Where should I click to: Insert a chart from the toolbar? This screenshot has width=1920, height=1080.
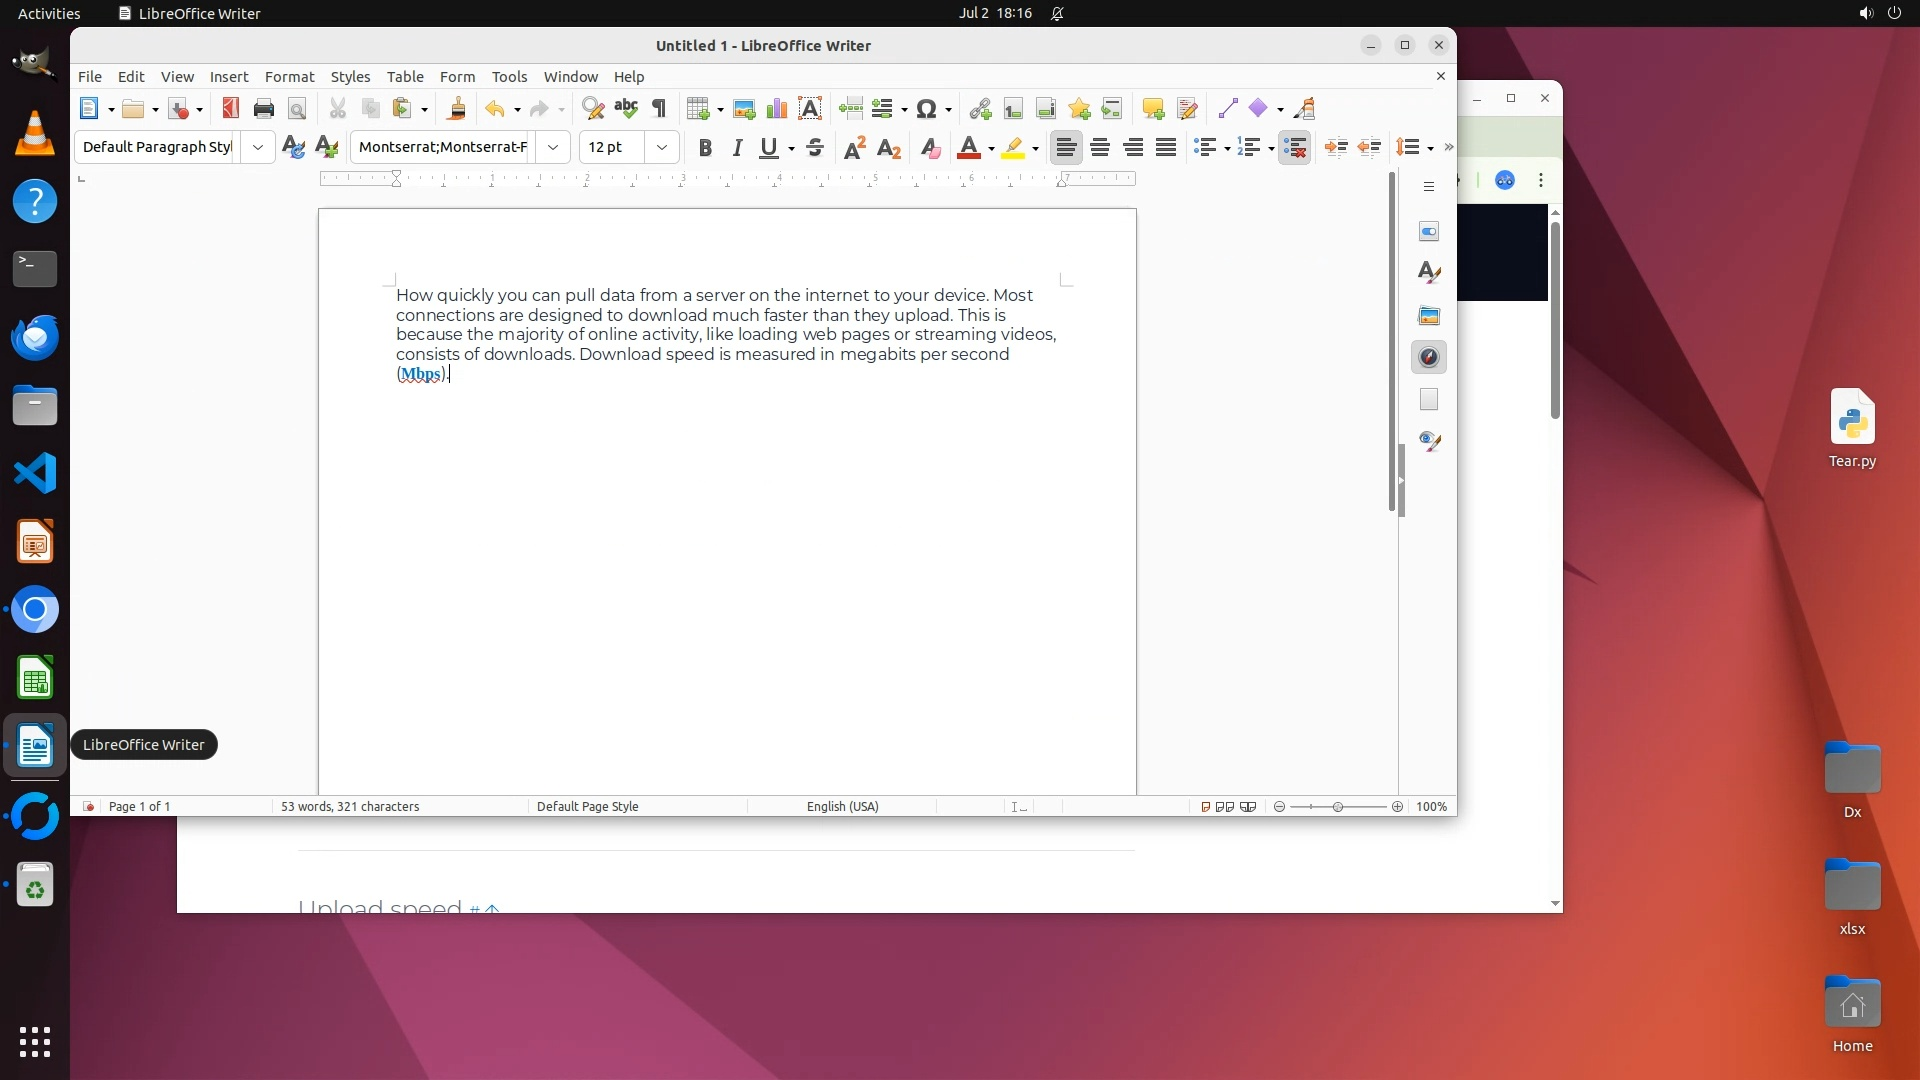[777, 109]
